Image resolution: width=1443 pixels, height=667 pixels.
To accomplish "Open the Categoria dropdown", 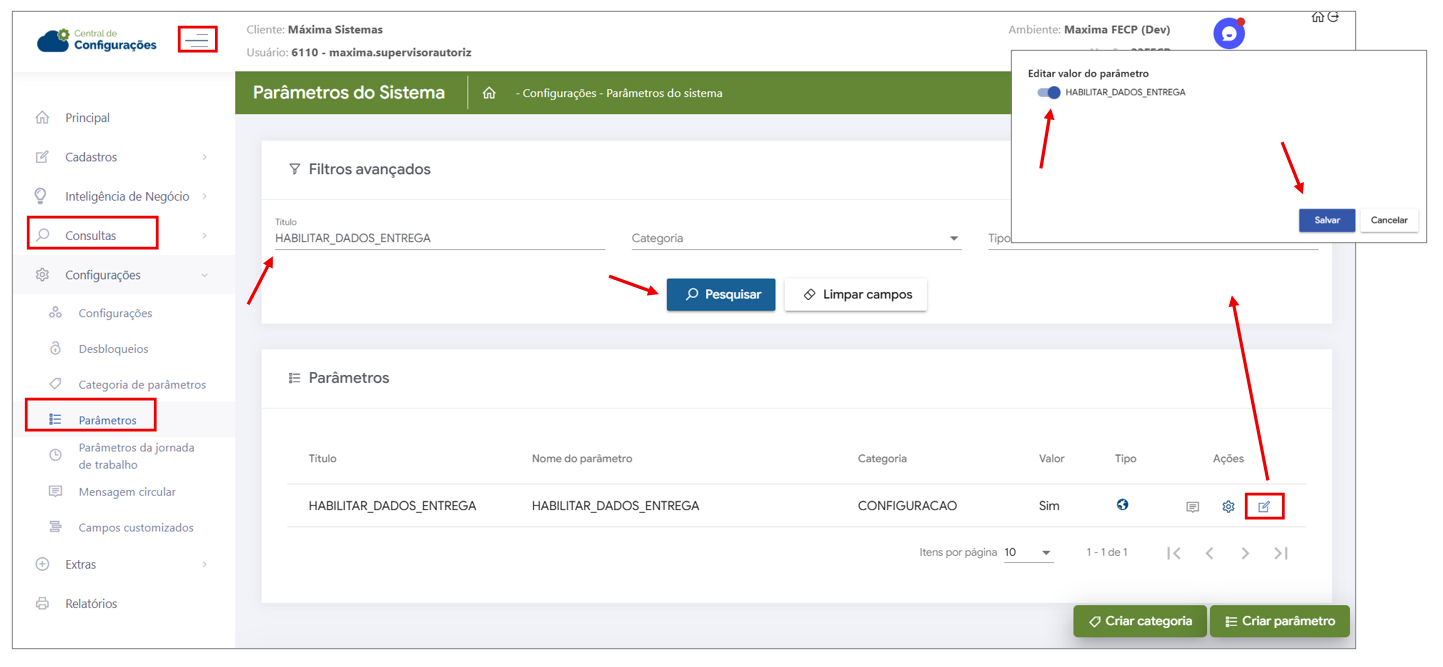I will [x=796, y=238].
